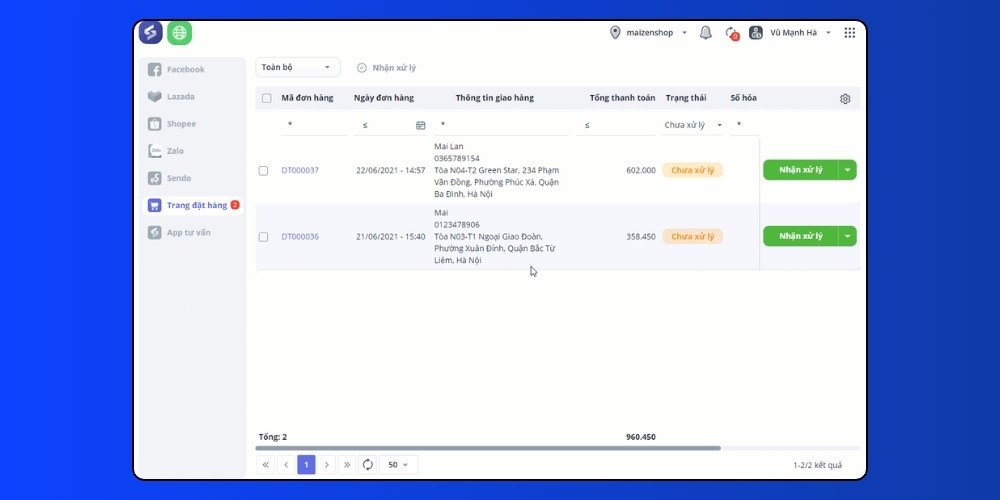Click the horizontal table scrollbar

[500, 448]
